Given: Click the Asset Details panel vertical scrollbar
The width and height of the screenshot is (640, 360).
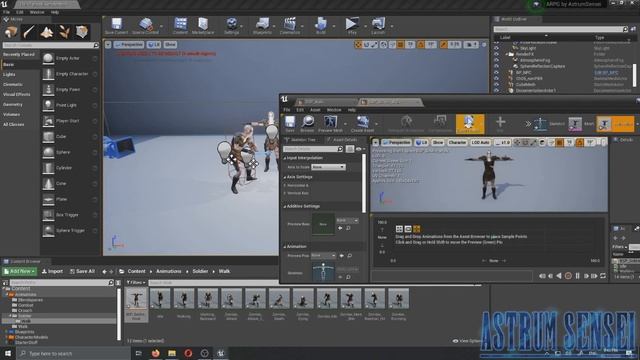Looking at the screenshot, I should tap(364, 183).
